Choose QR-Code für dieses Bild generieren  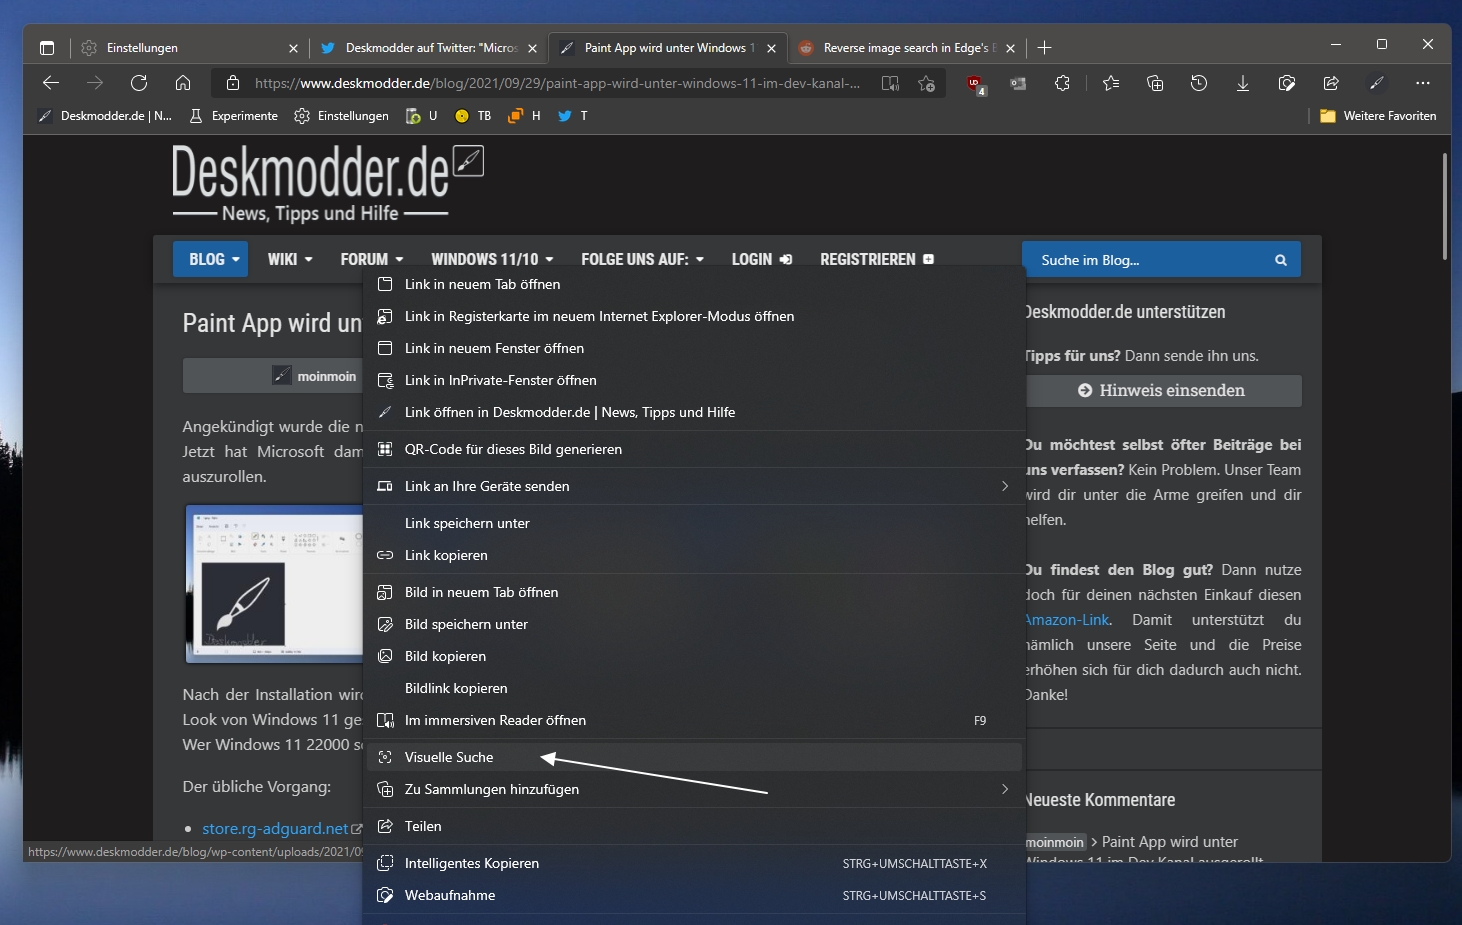[694, 449]
